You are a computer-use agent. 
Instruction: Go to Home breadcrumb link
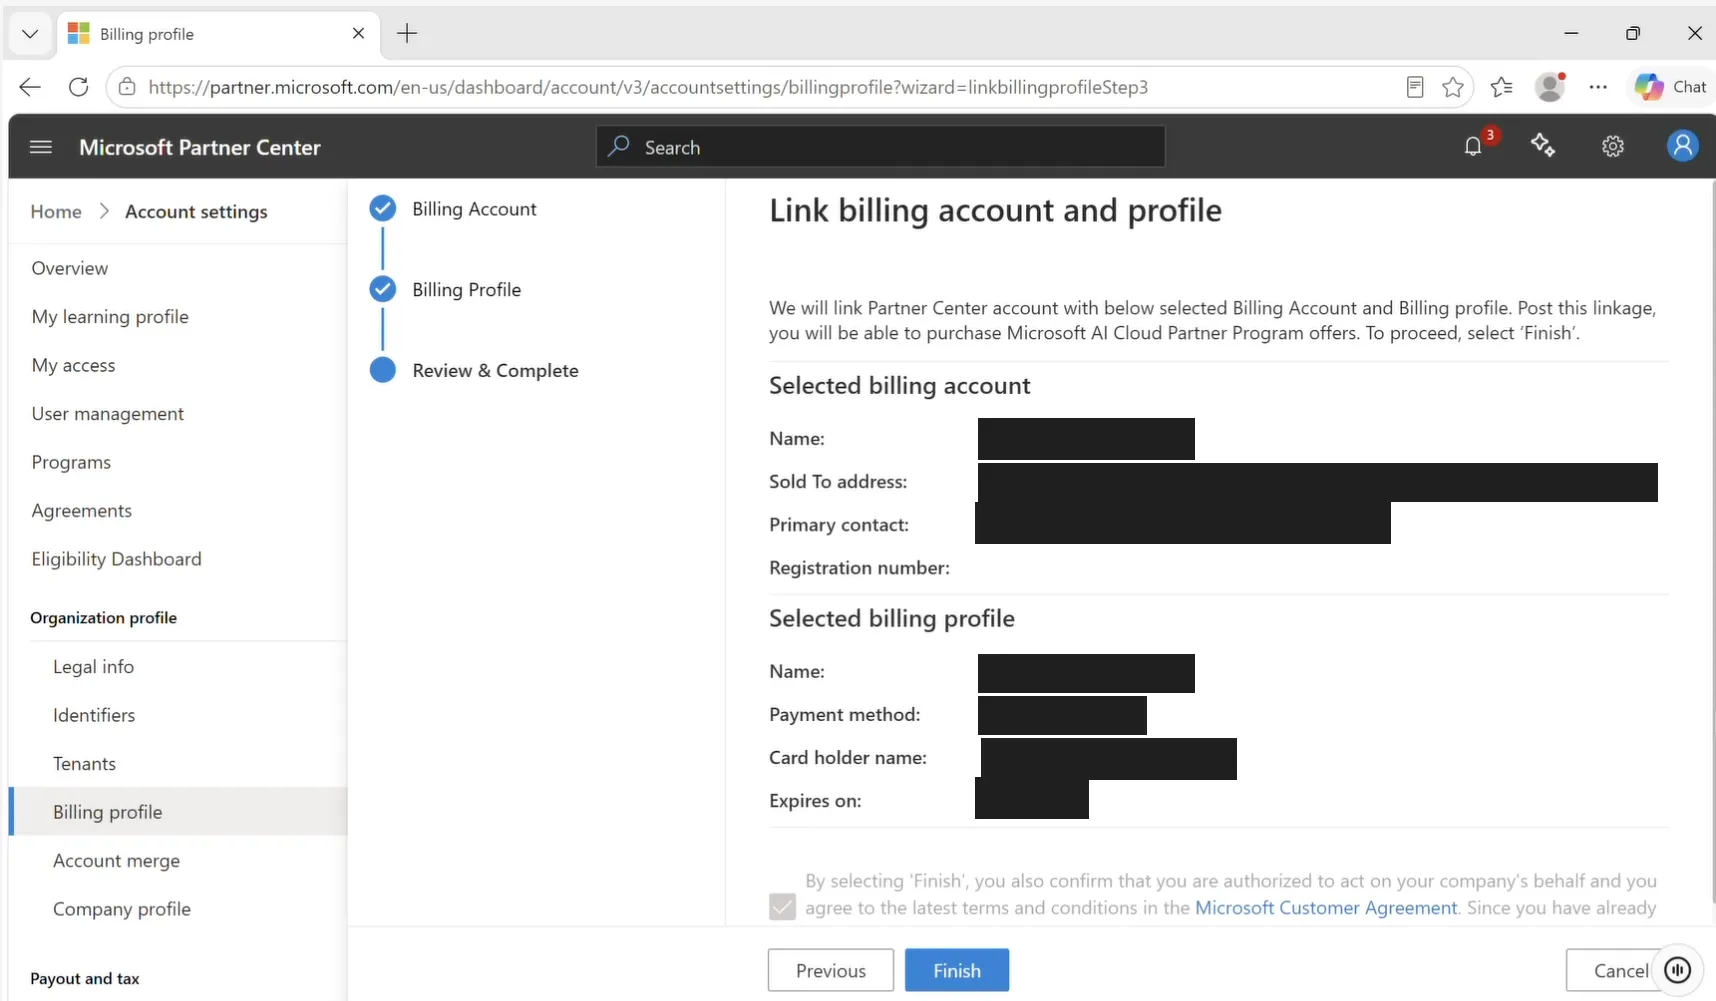[56, 212]
